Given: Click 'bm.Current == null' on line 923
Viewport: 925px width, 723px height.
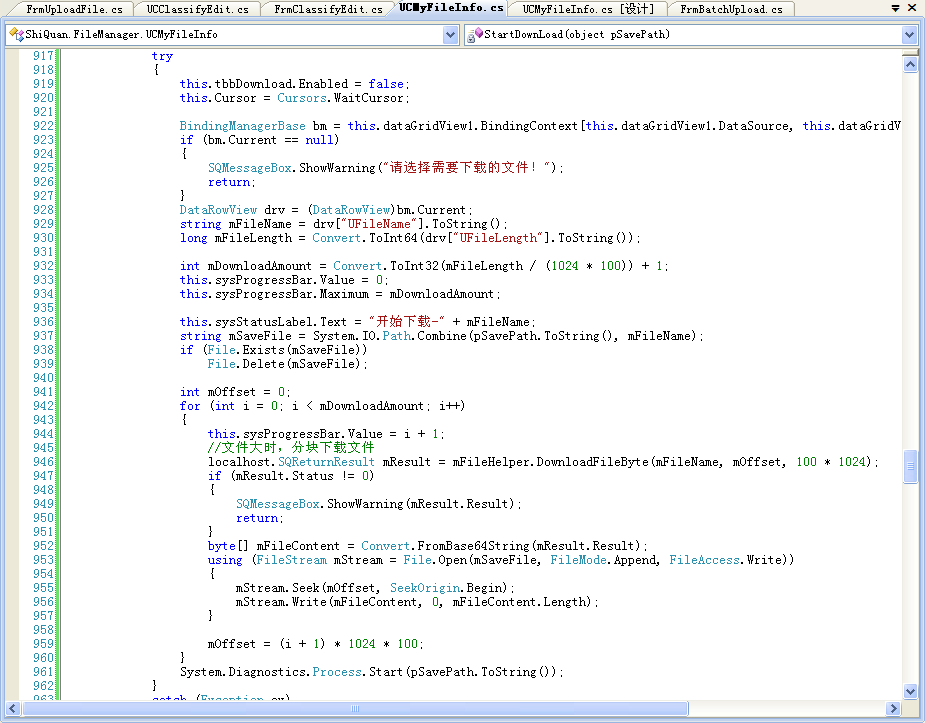Looking at the screenshot, I should pyautogui.click(x=271, y=140).
